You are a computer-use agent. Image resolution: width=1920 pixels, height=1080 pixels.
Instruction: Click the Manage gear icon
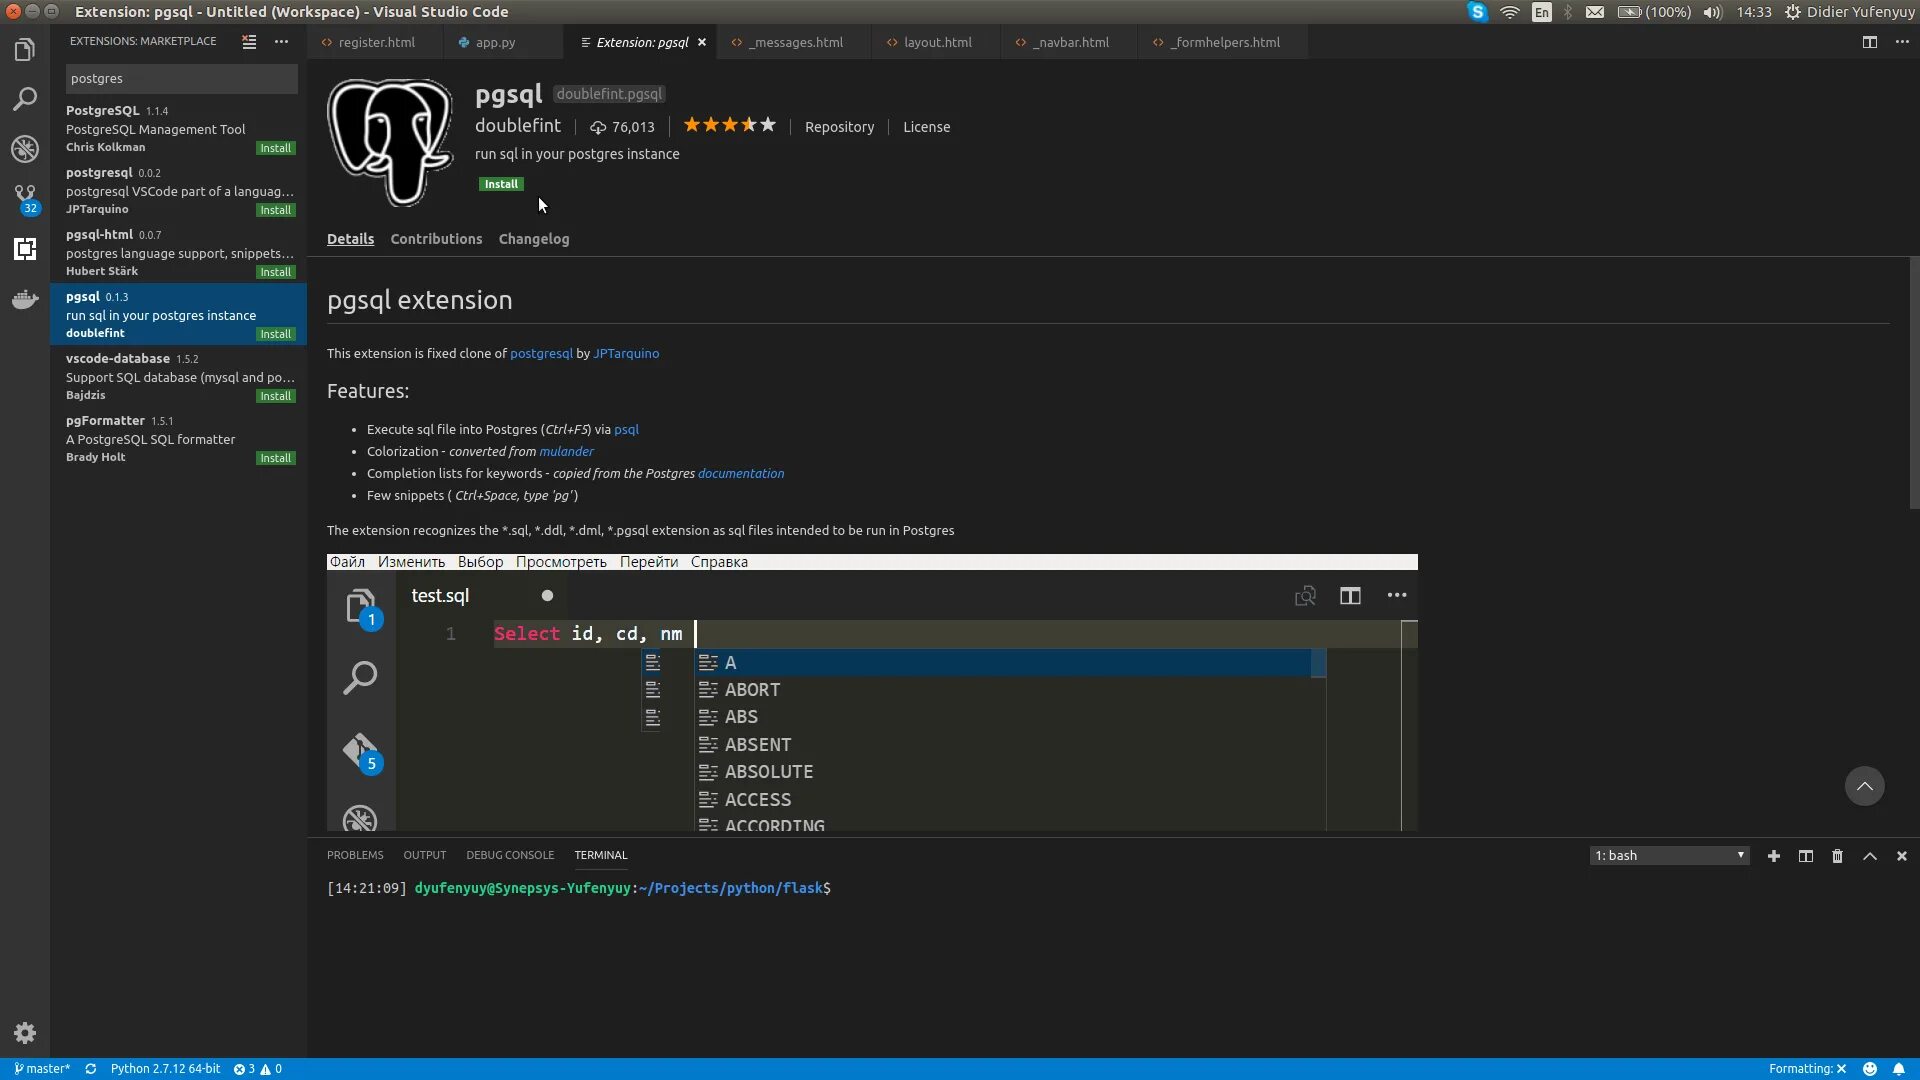point(25,1033)
